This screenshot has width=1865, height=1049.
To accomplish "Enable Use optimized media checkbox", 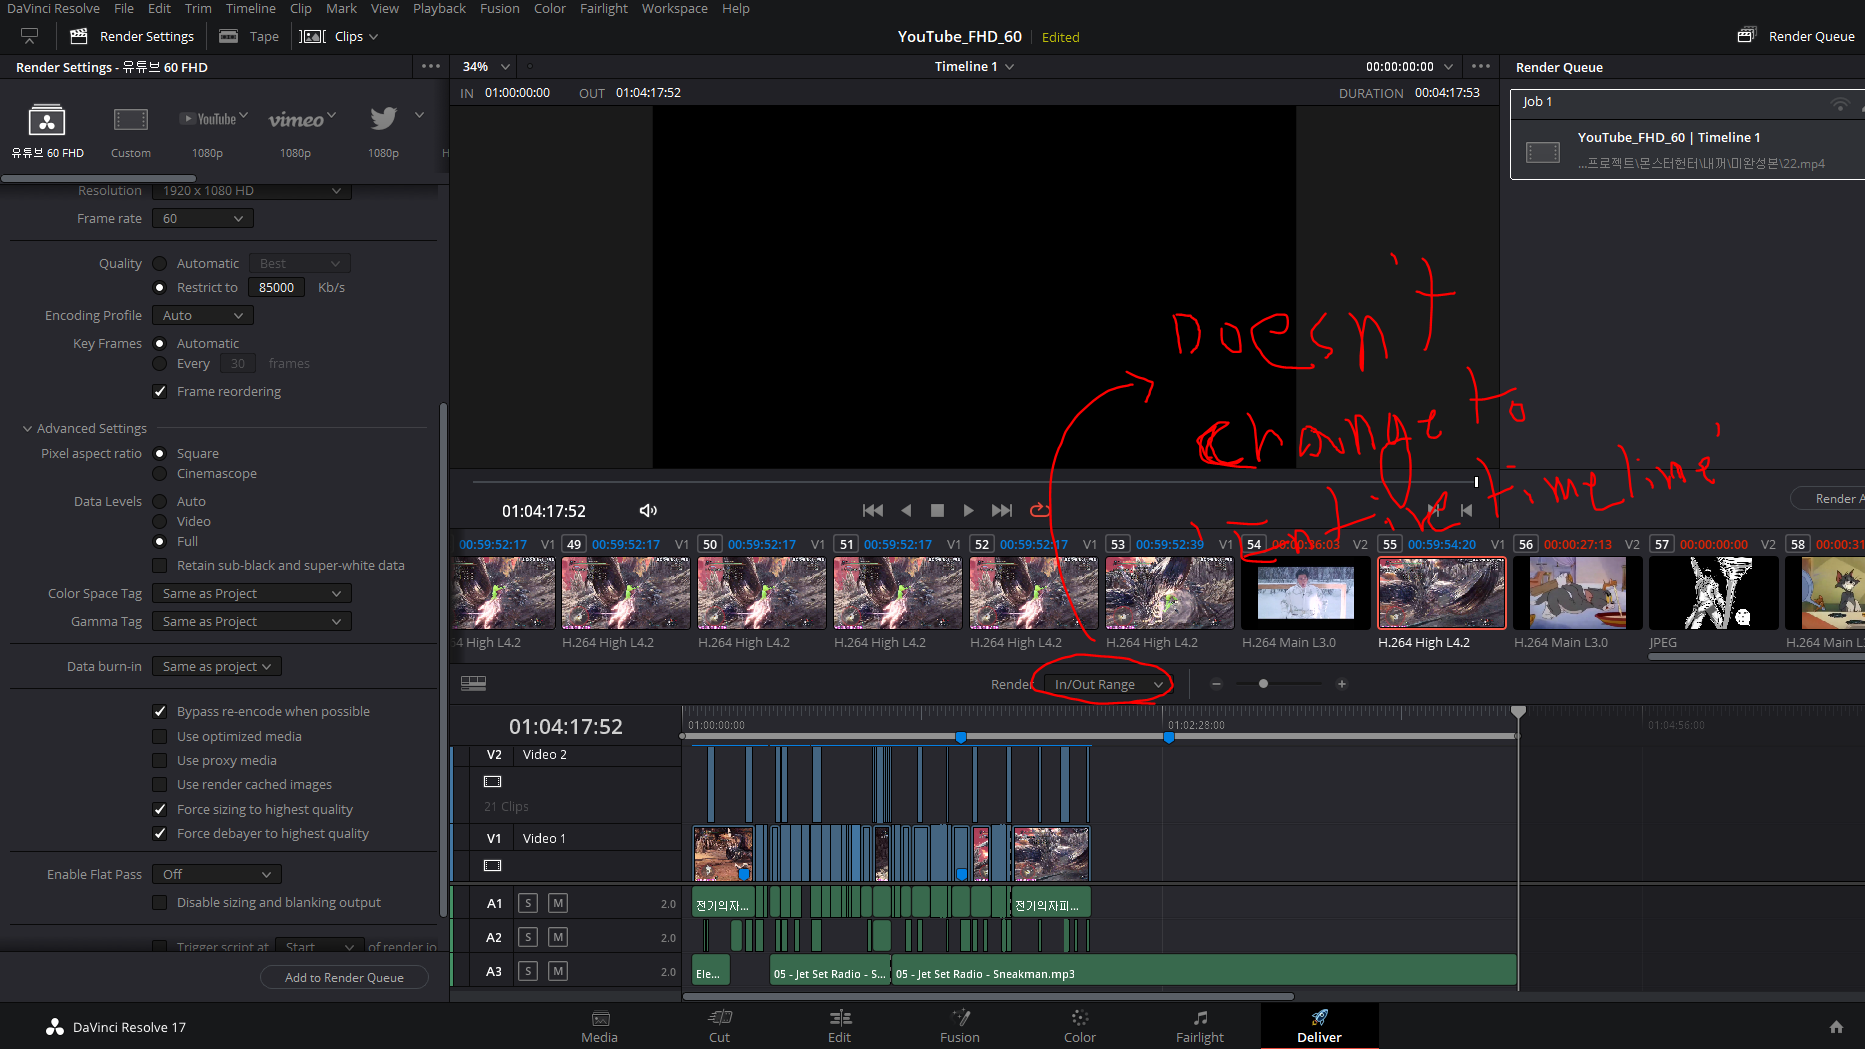I will [159, 736].
